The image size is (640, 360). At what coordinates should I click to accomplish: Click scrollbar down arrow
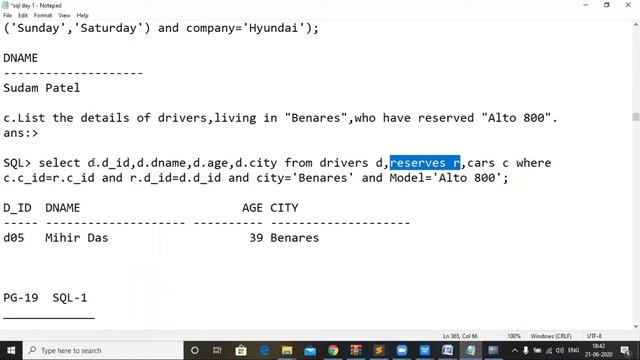click(636, 327)
